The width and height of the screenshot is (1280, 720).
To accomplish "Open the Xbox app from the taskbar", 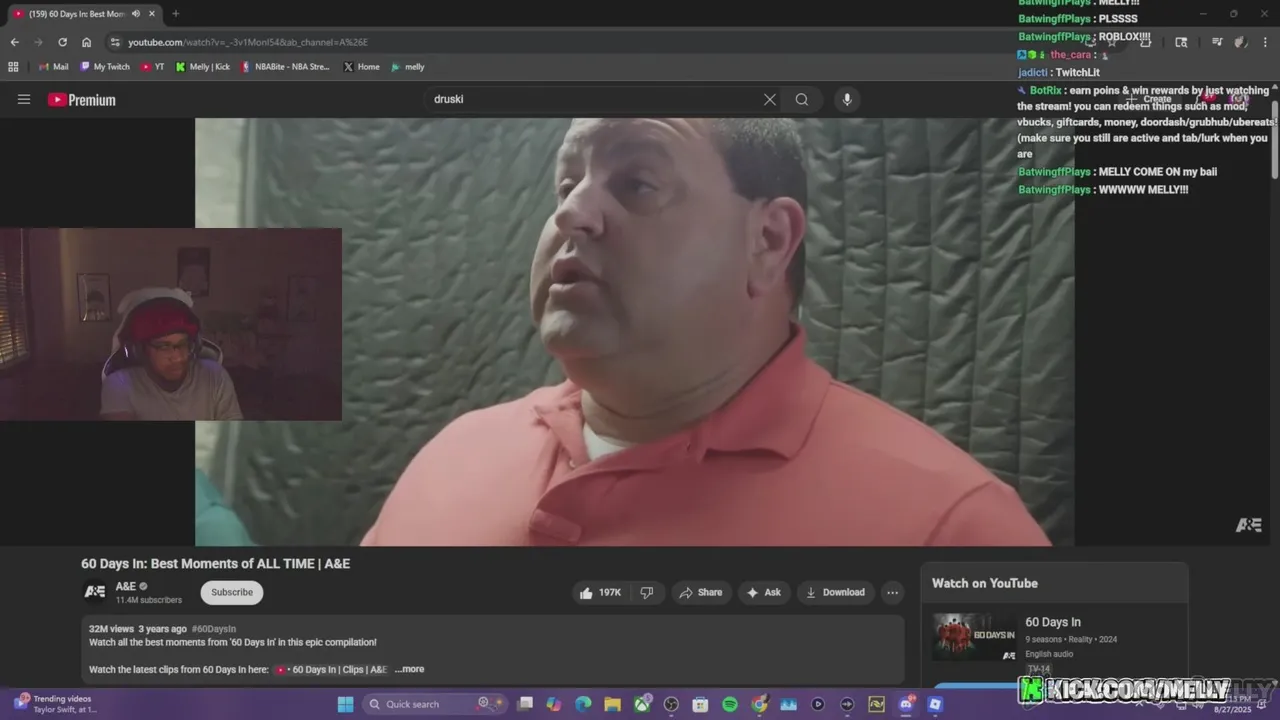I will coord(642,704).
